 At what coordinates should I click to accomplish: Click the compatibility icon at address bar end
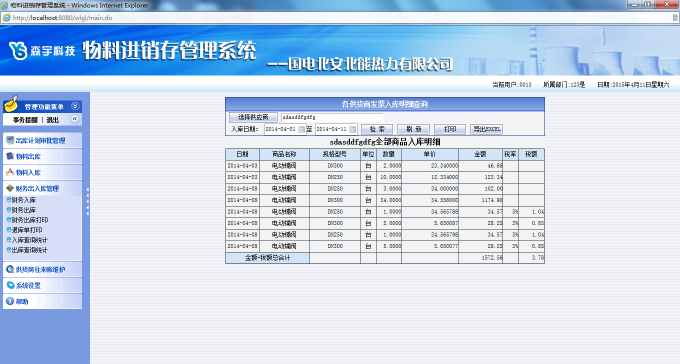point(675,18)
